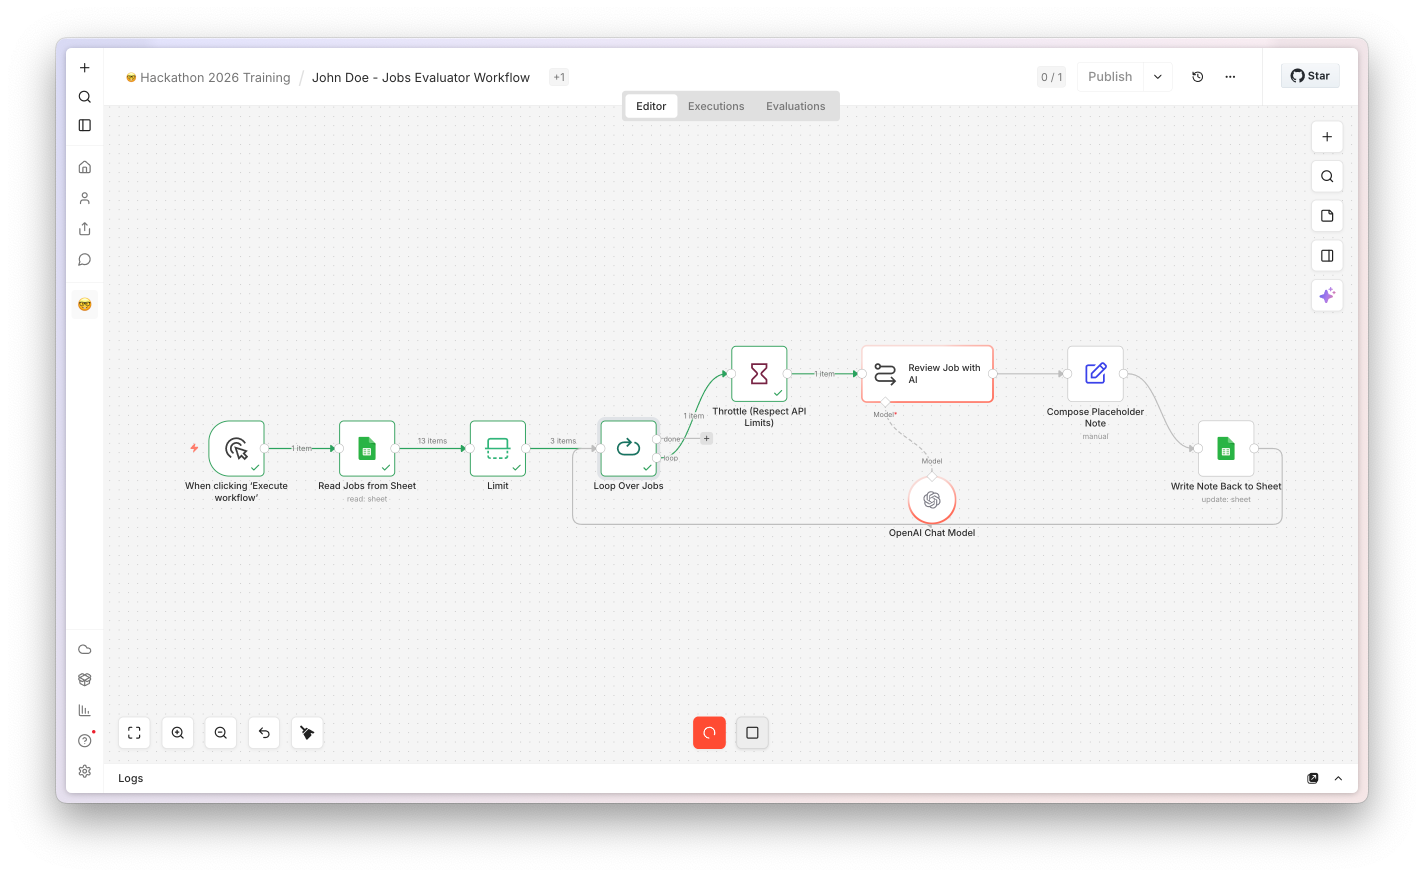Select the Throttle hourglass node
Viewport: 1424px width, 877px height.
click(759, 374)
